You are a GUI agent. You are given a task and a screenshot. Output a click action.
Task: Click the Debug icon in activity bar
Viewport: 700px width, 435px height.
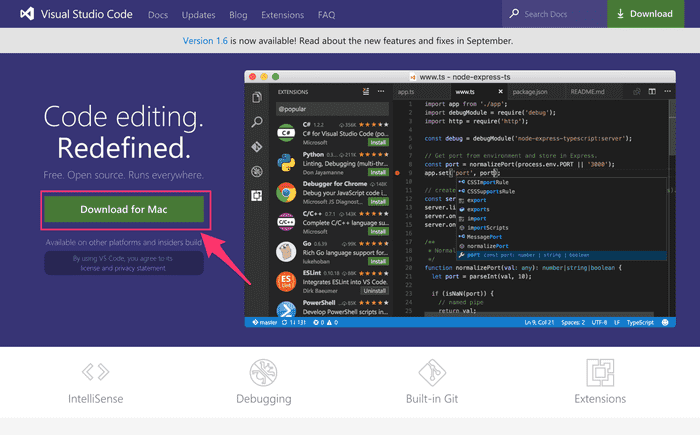[257, 170]
